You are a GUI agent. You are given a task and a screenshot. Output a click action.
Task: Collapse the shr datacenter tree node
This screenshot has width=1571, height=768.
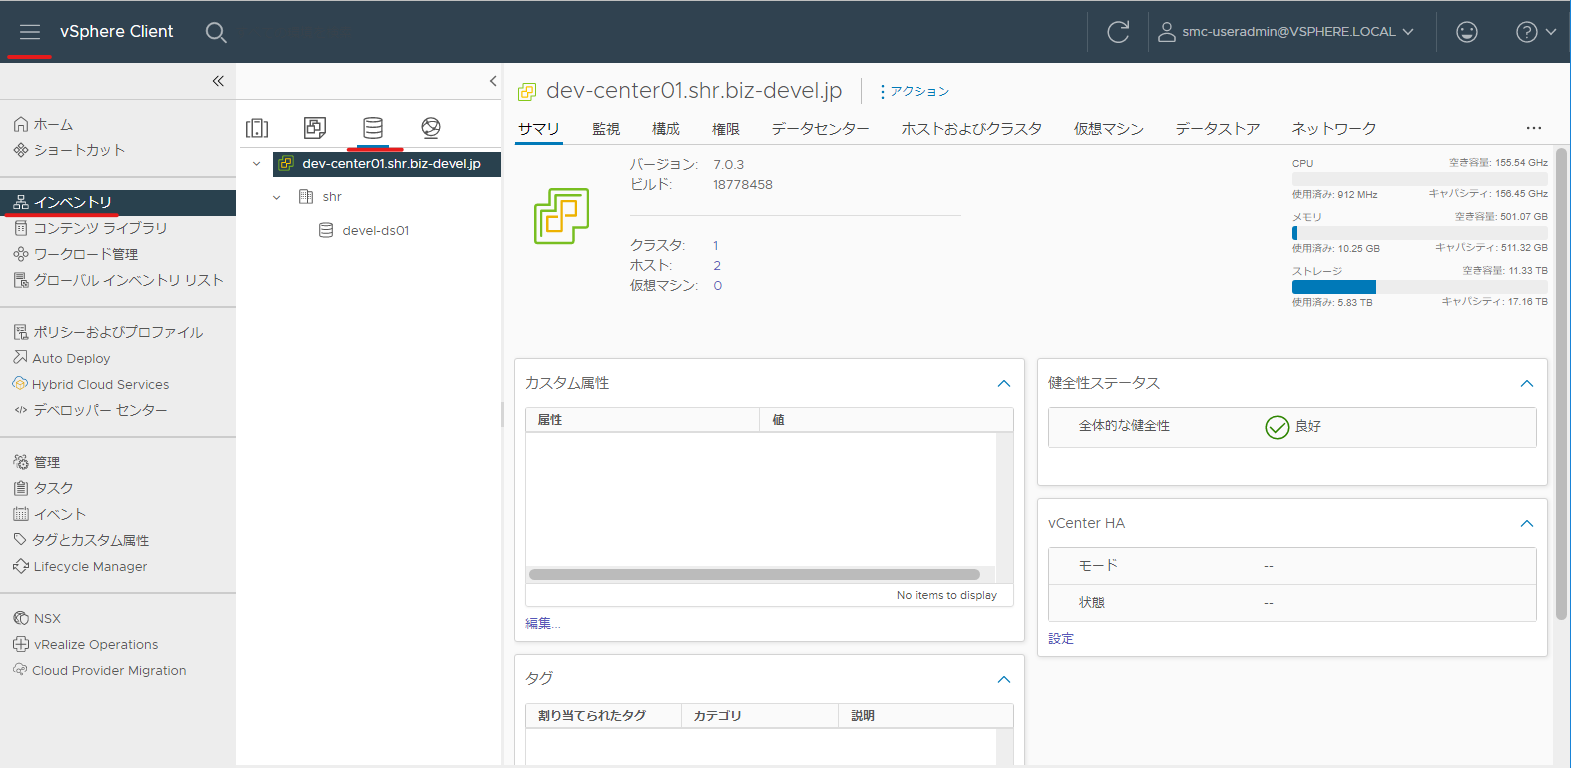(277, 197)
